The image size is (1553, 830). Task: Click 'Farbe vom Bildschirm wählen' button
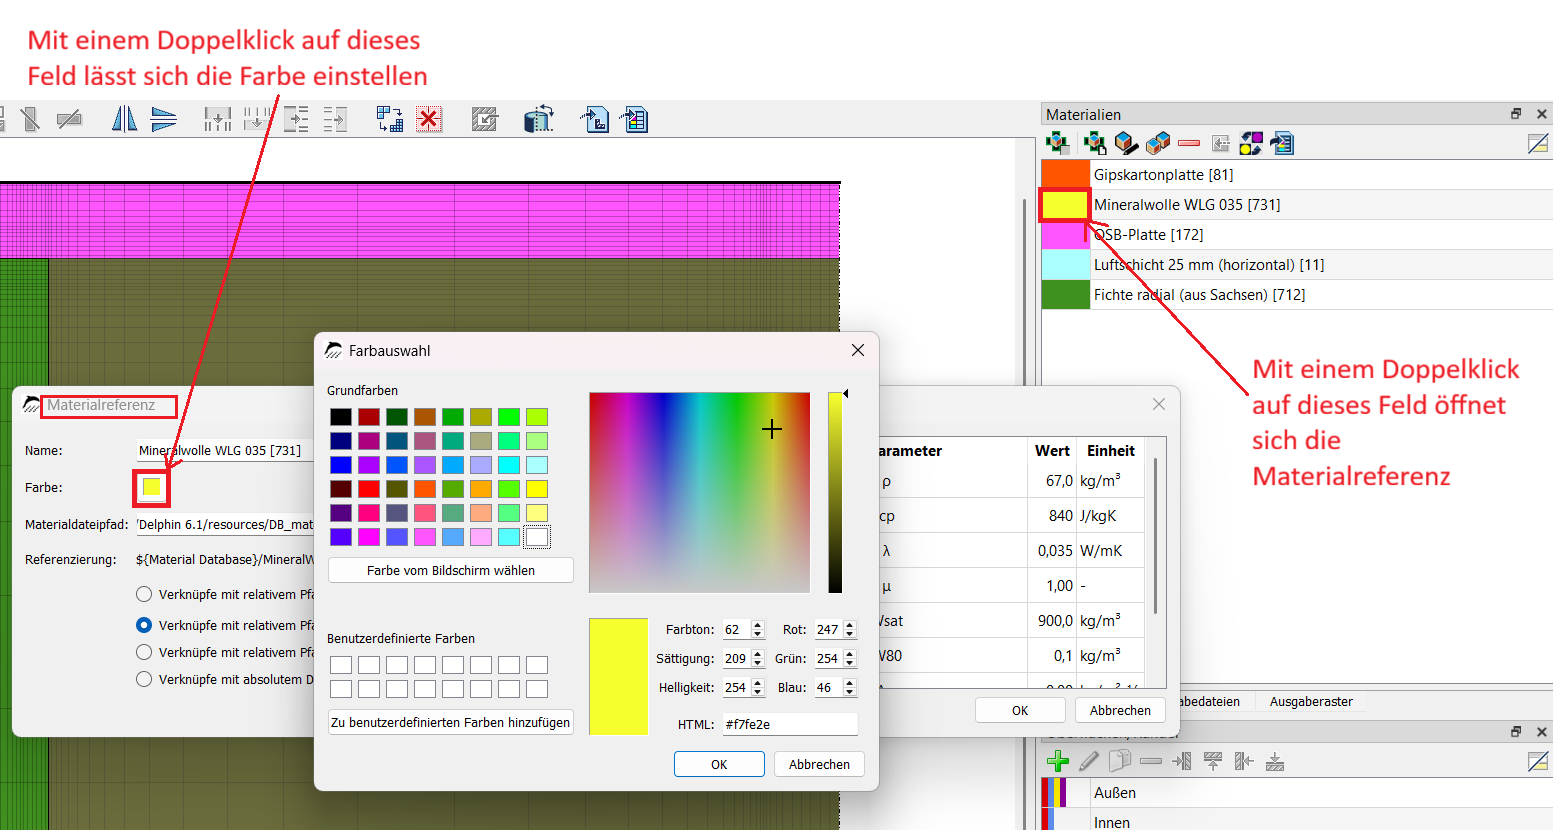tap(451, 570)
